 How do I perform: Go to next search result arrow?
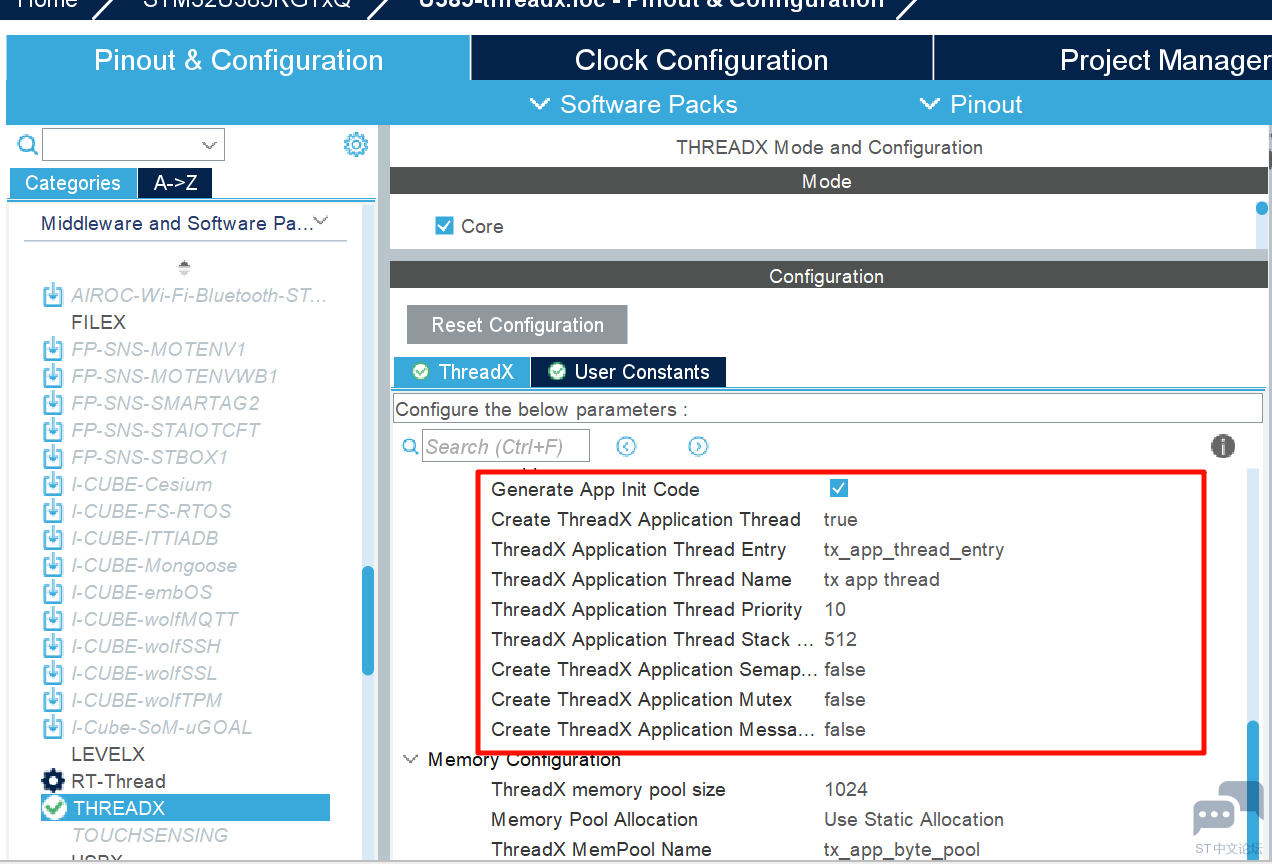[698, 446]
